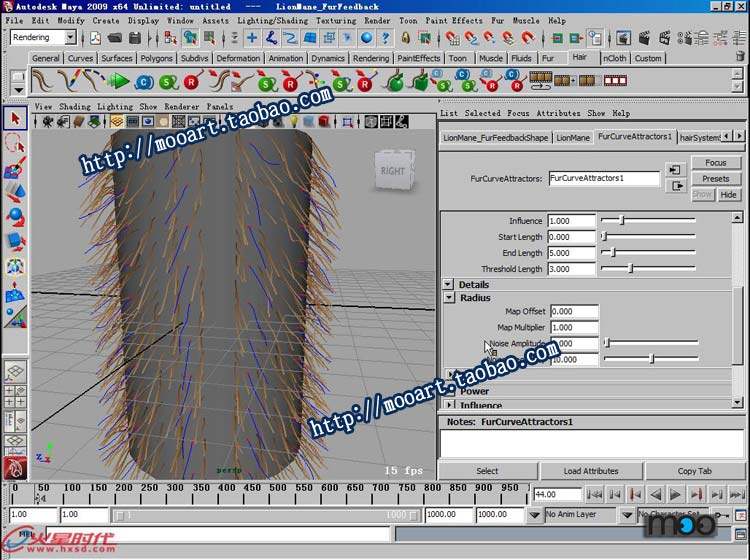Click the render current frame clapper icon
The image size is (750, 560).
coord(644,37)
